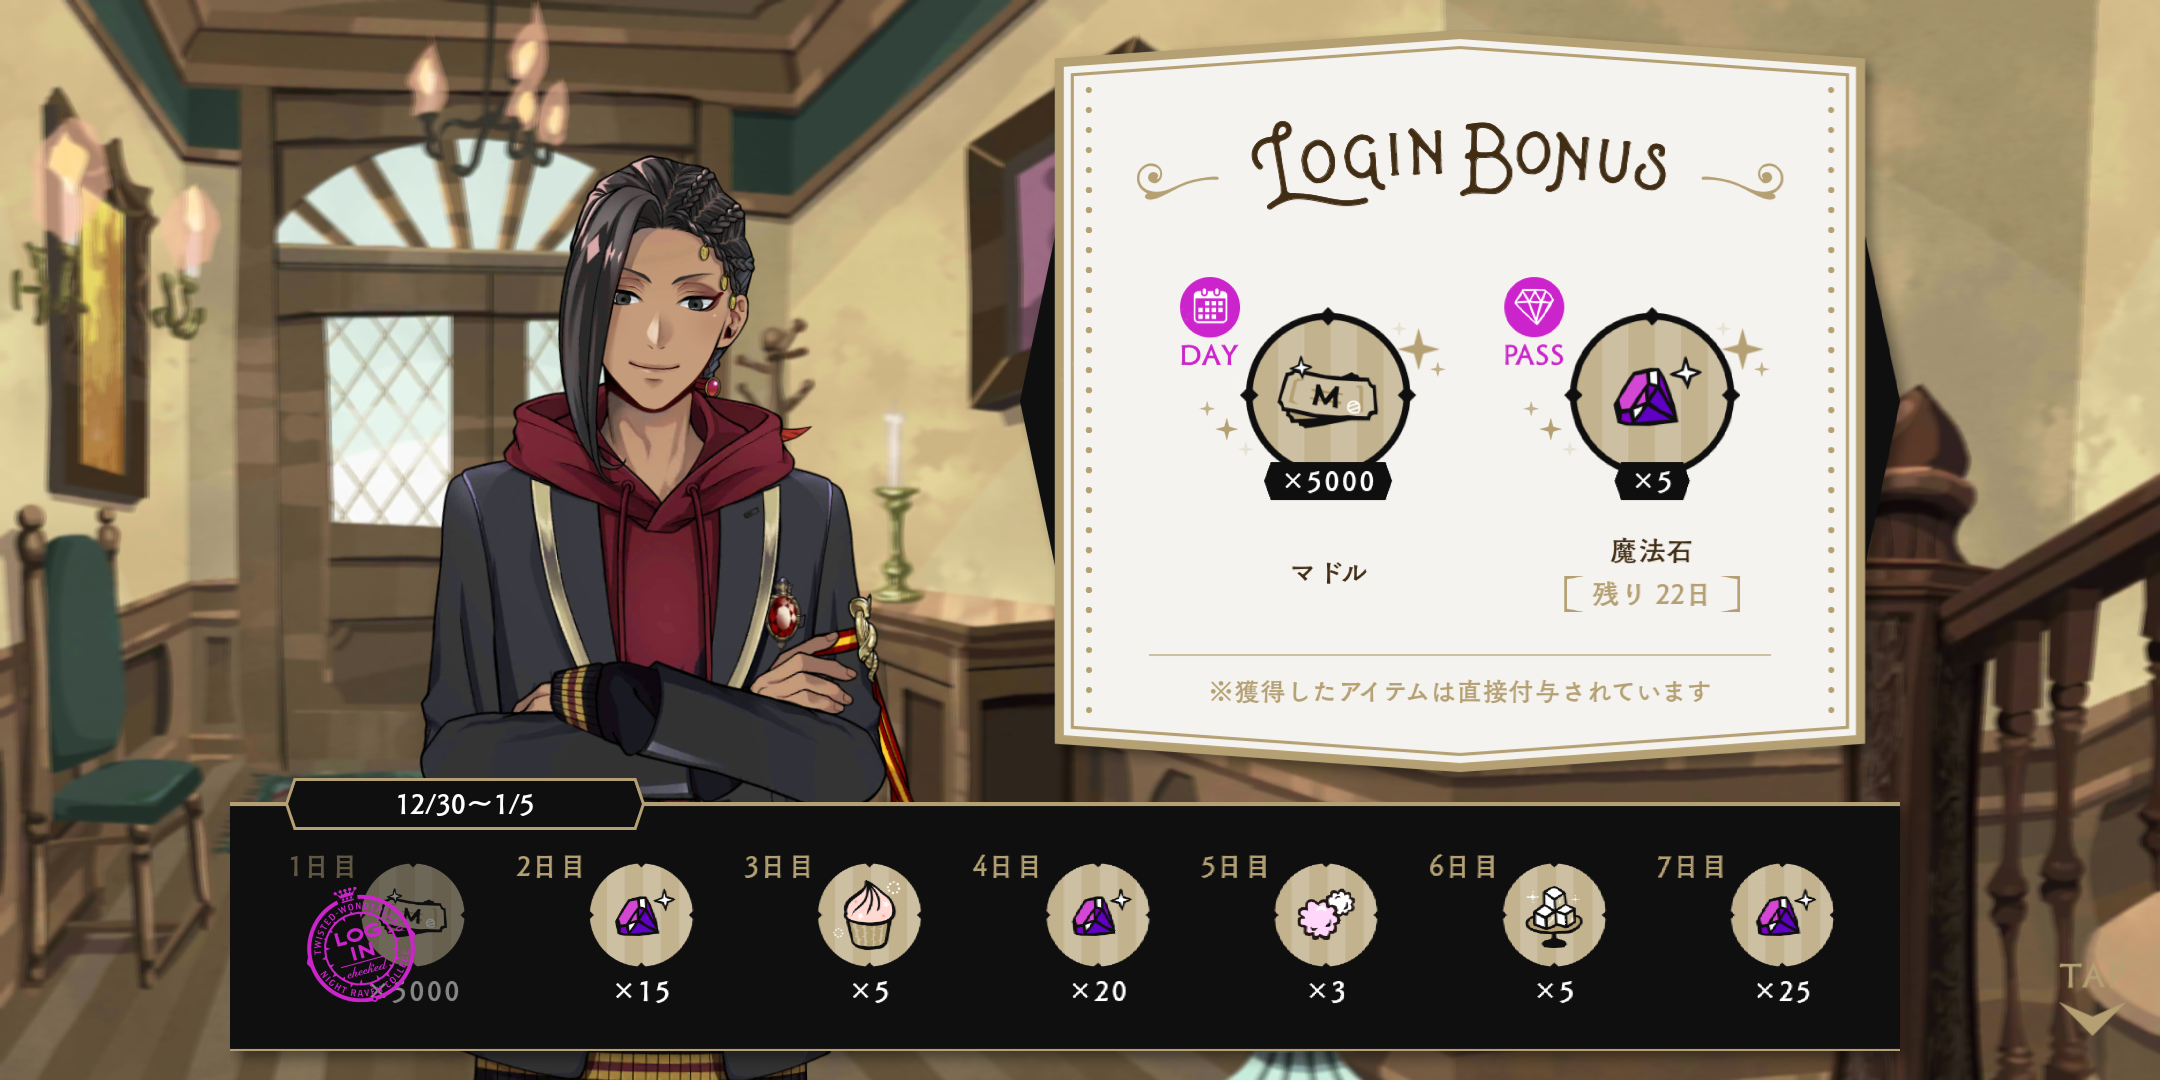Click the PASS diamond icon

coord(1533,307)
